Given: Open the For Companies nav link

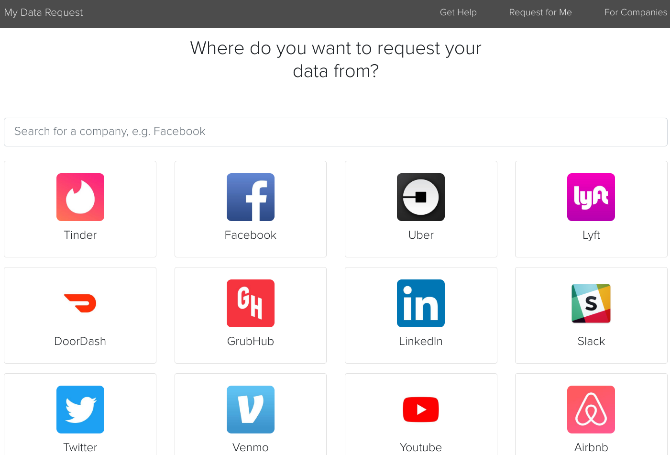Looking at the screenshot, I should pos(635,12).
